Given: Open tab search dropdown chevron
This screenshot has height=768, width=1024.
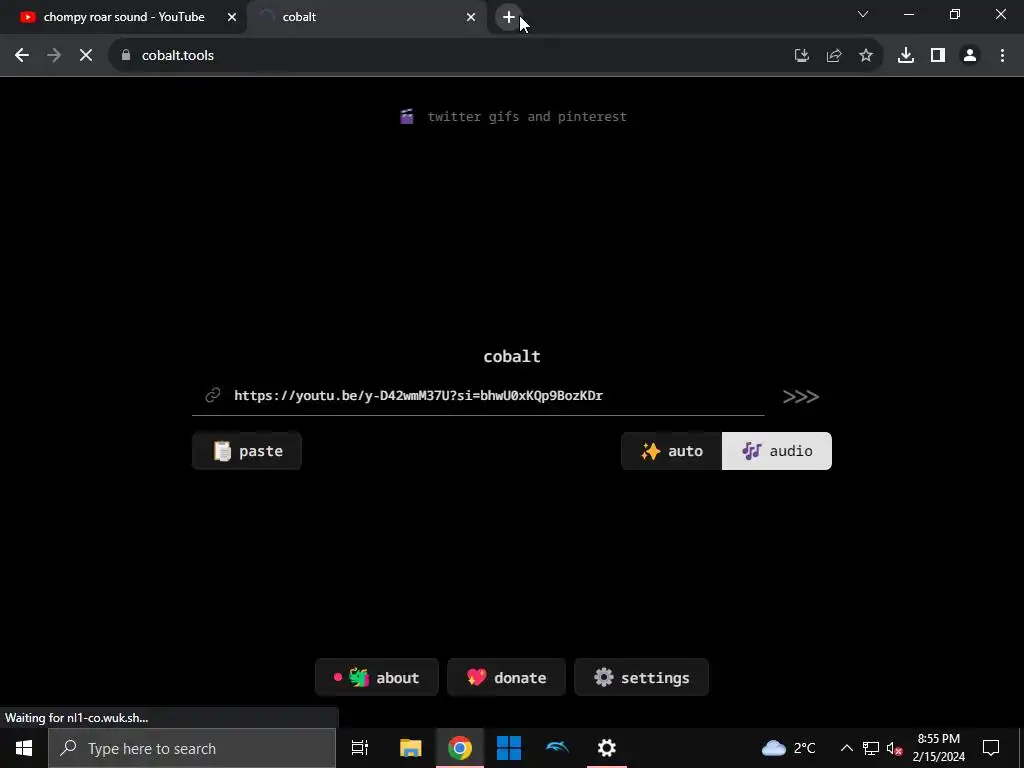Looking at the screenshot, I should [x=863, y=14].
